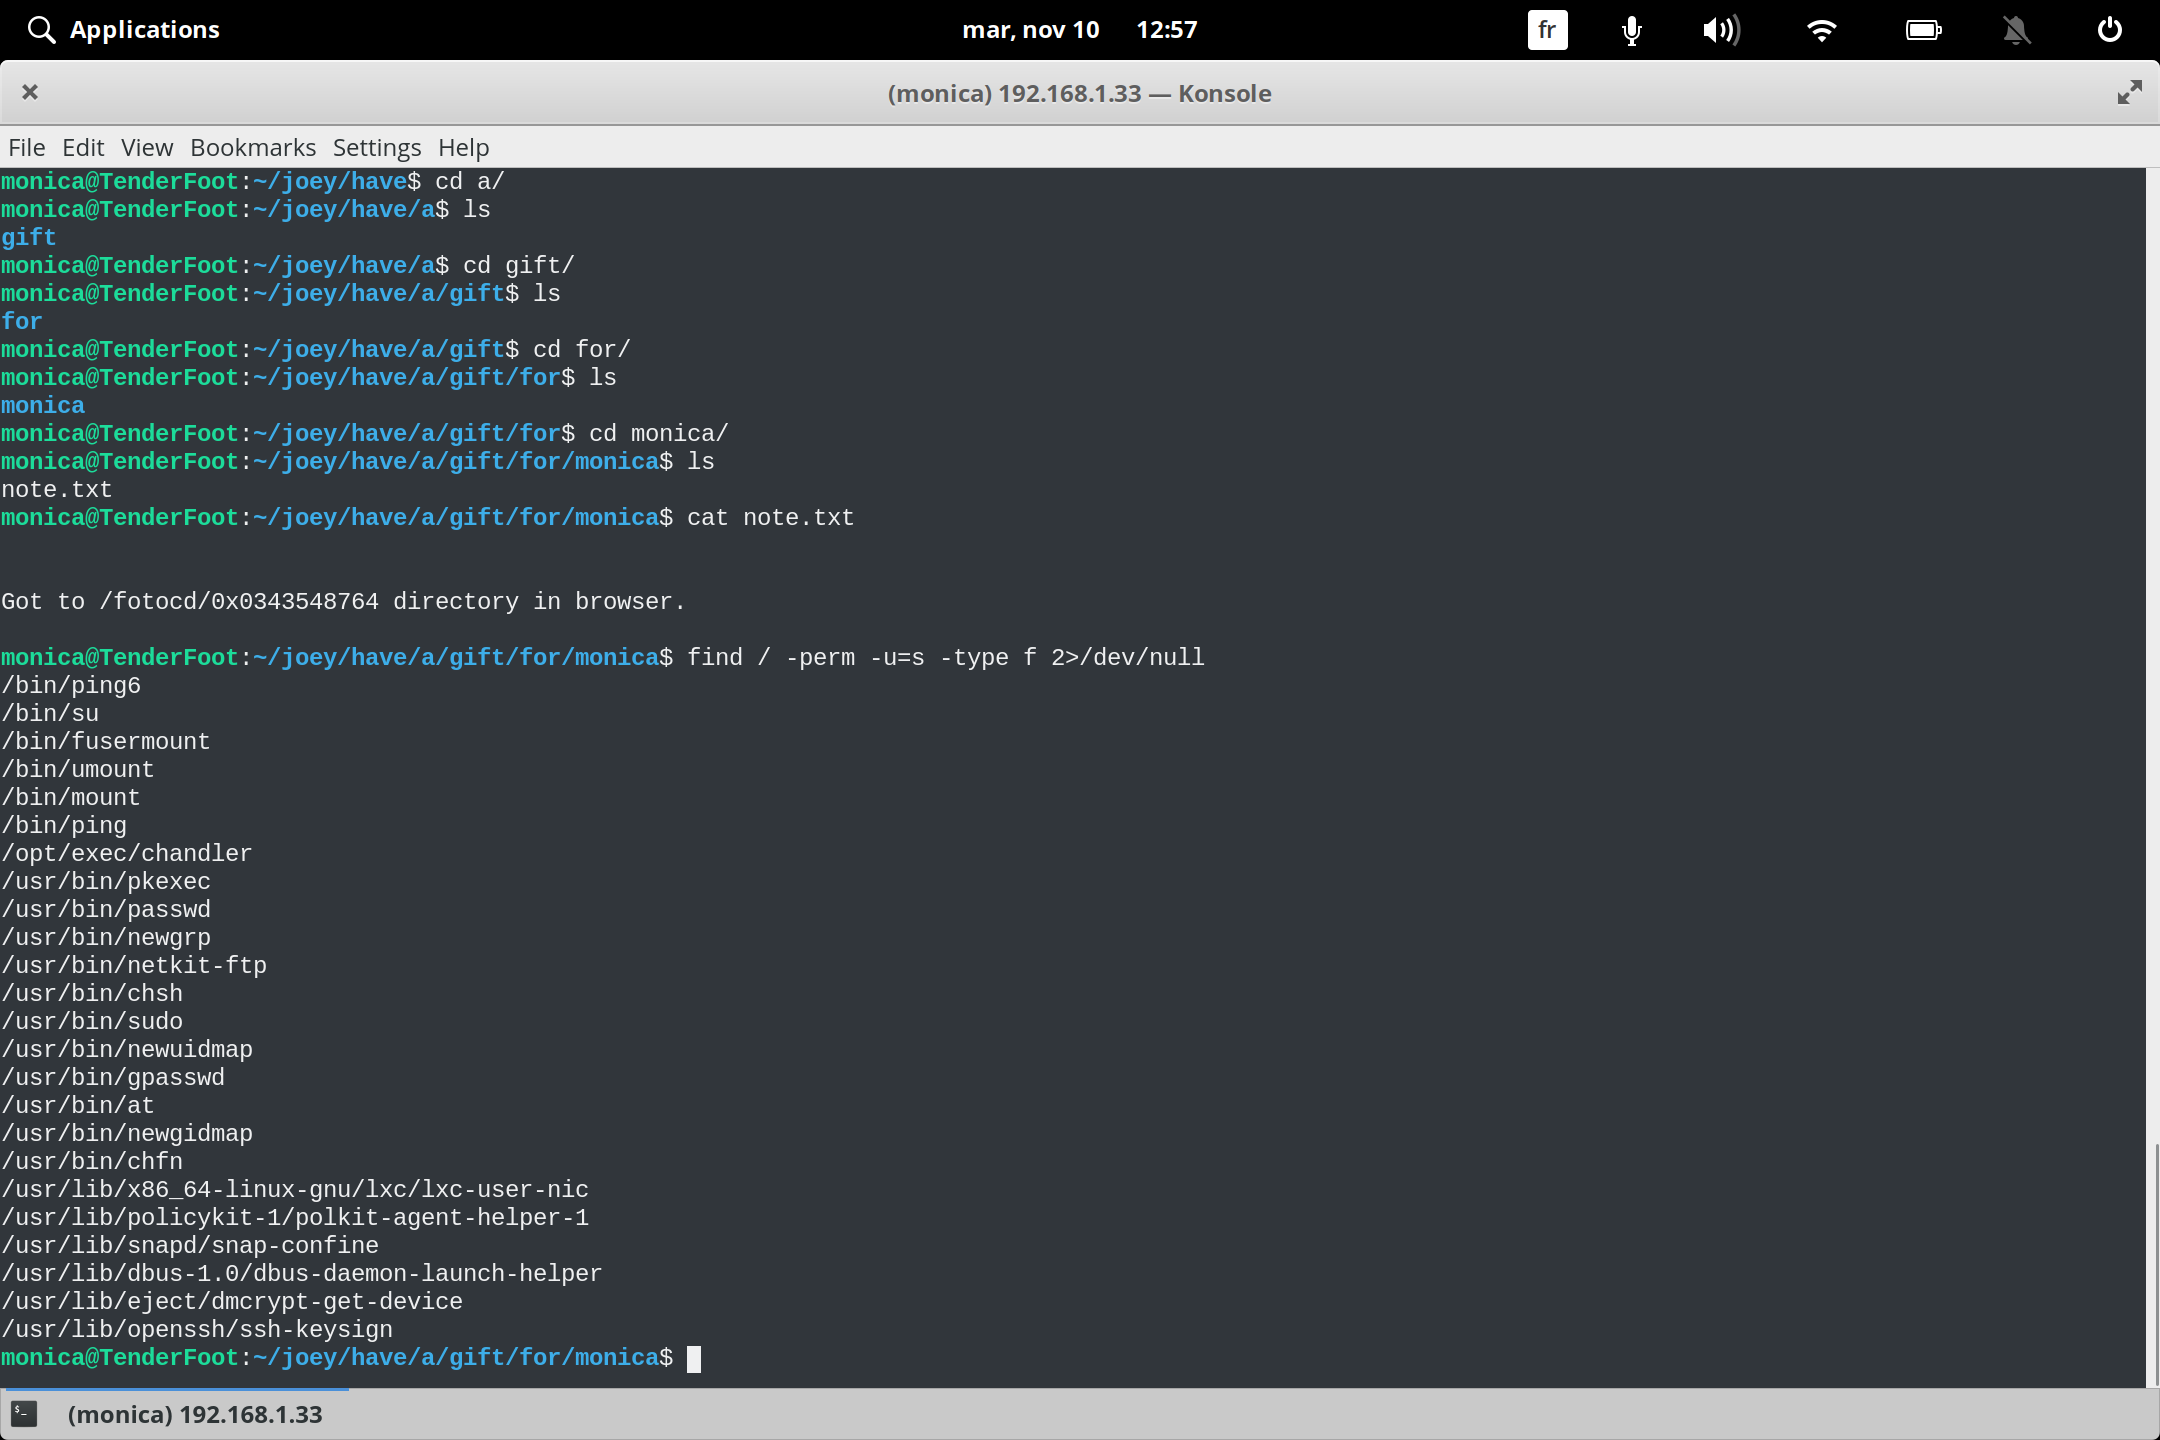2160x1440 pixels.
Task: Open the Wi-Fi network icon
Action: [x=1822, y=29]
